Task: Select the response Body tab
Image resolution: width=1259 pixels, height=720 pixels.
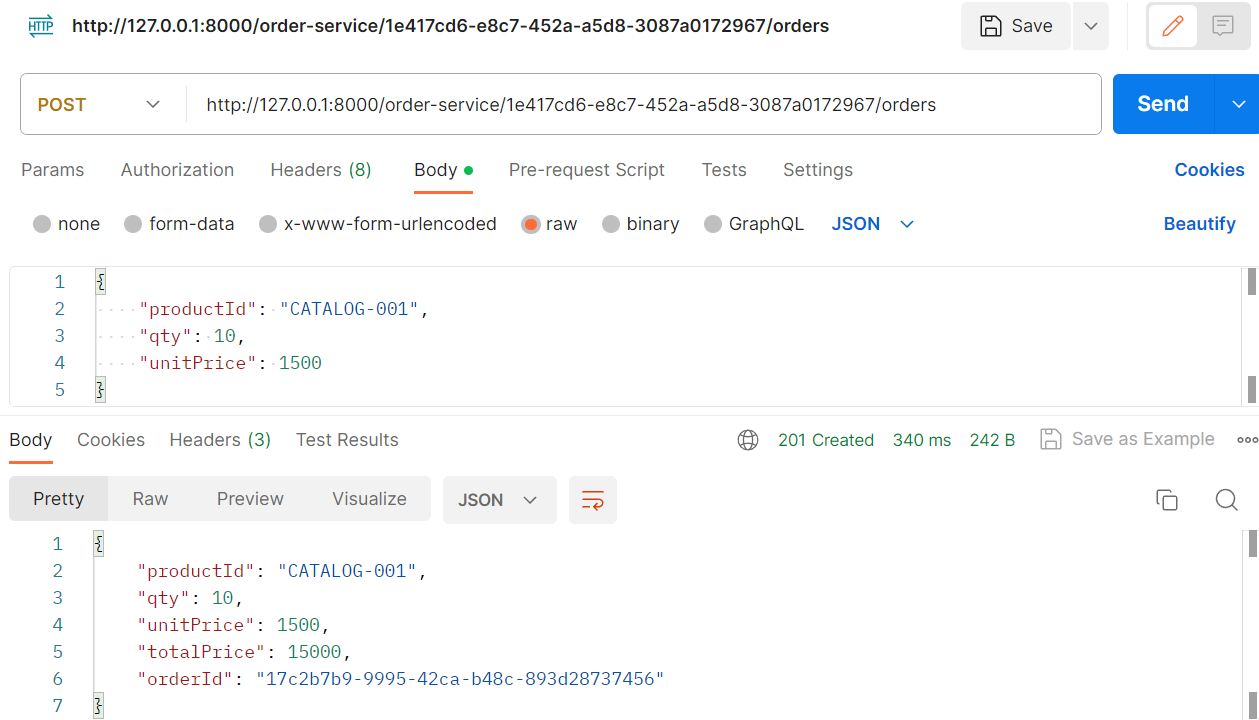Action: 31,440
